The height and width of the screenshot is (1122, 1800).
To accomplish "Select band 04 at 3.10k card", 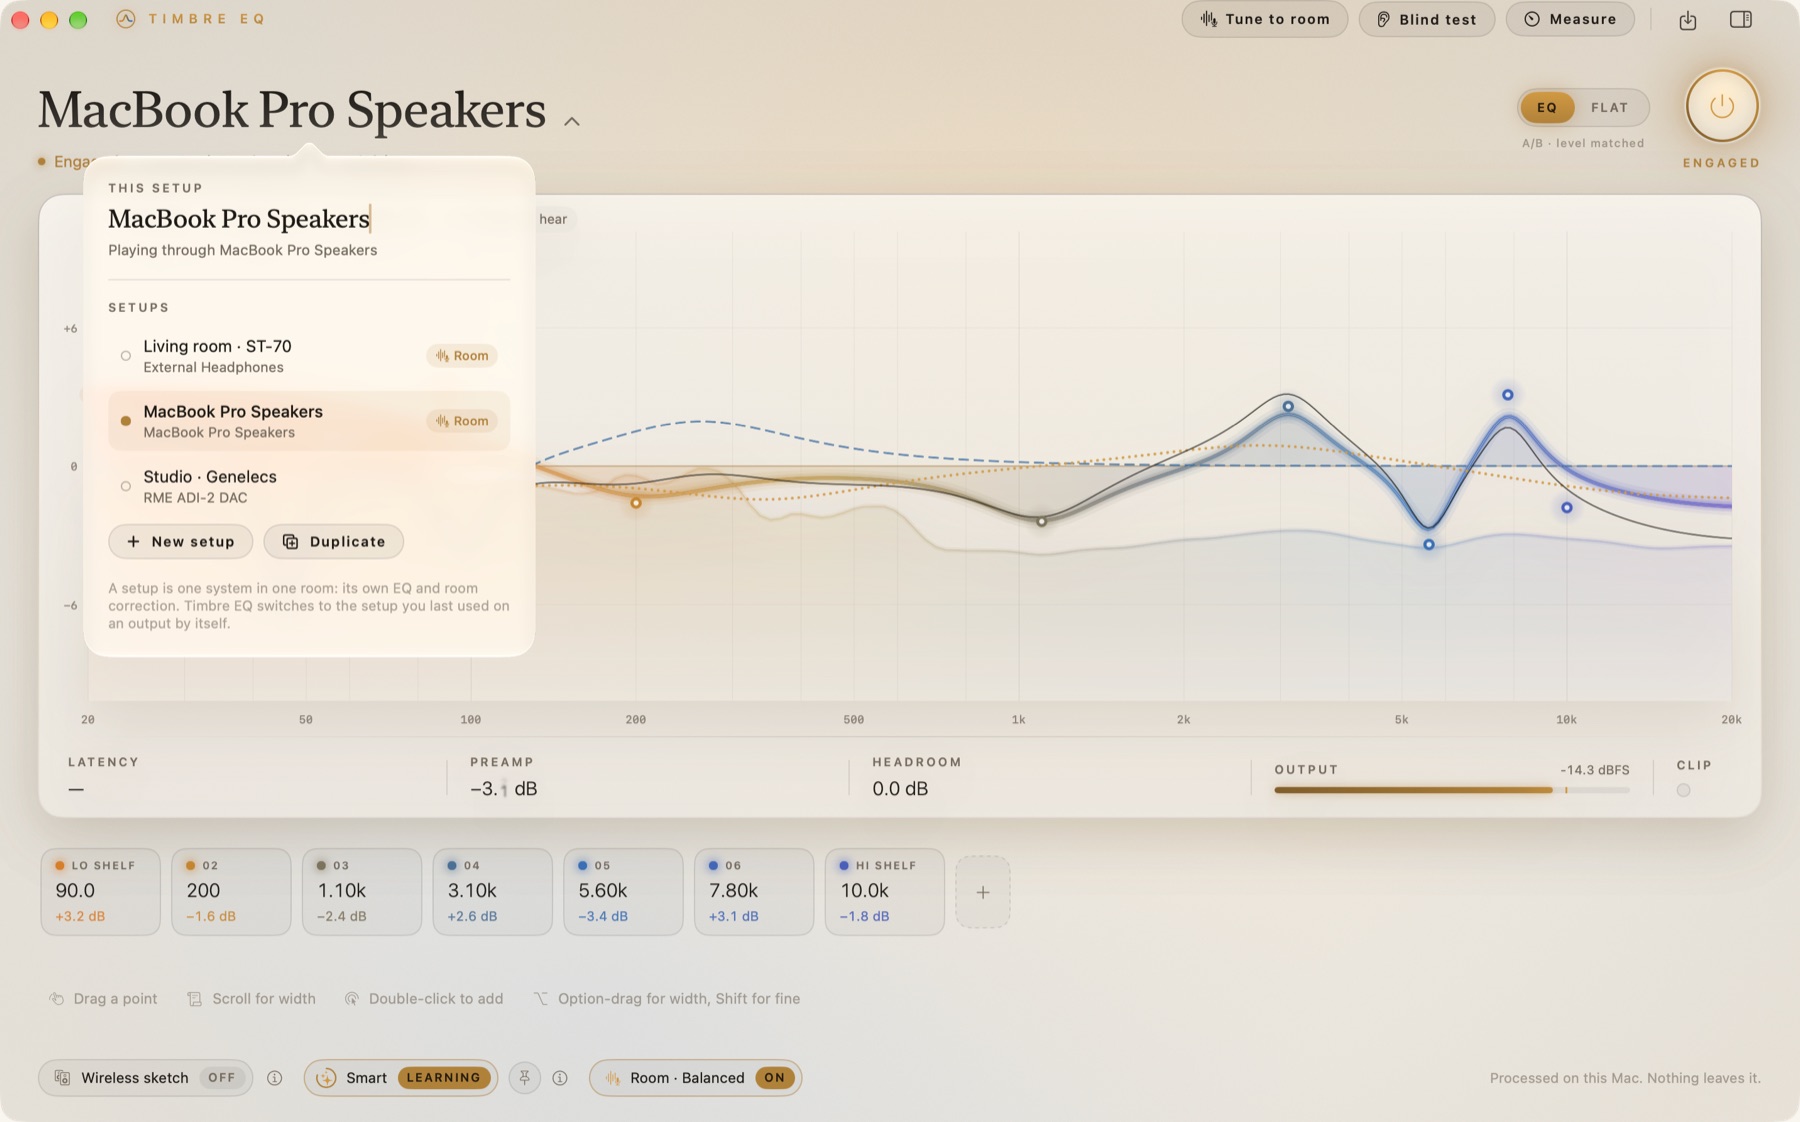I will (x=492, y=891).
